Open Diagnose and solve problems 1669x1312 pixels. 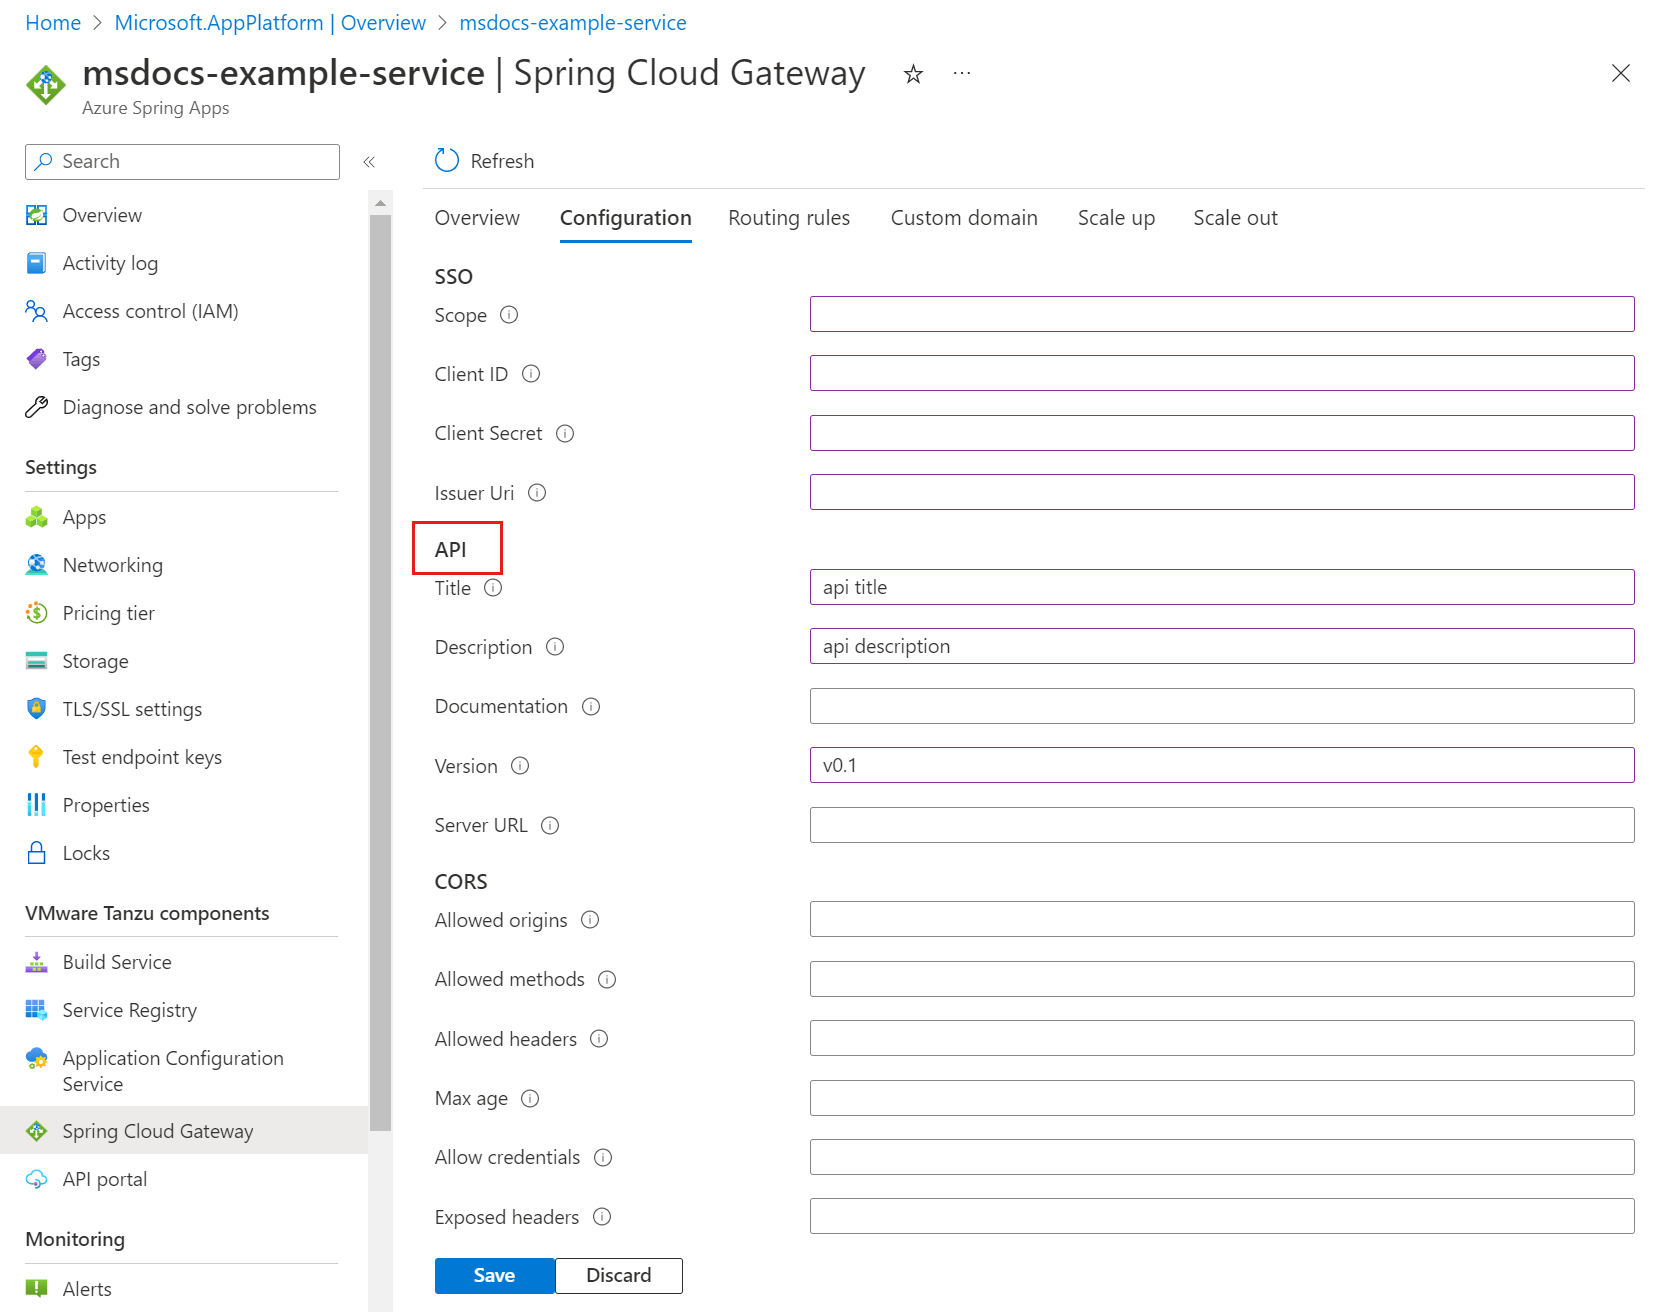point(189,406)
